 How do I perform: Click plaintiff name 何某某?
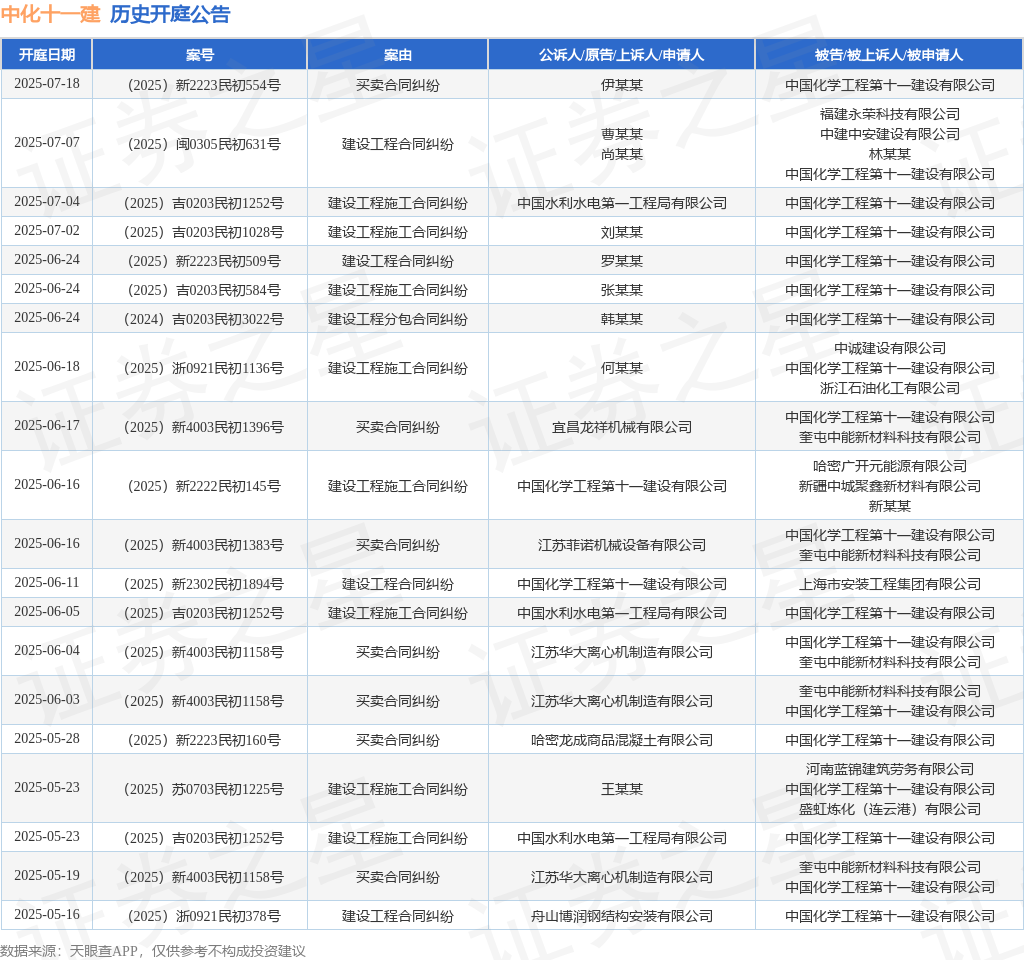pyautogui.click(x=621, y=368)
